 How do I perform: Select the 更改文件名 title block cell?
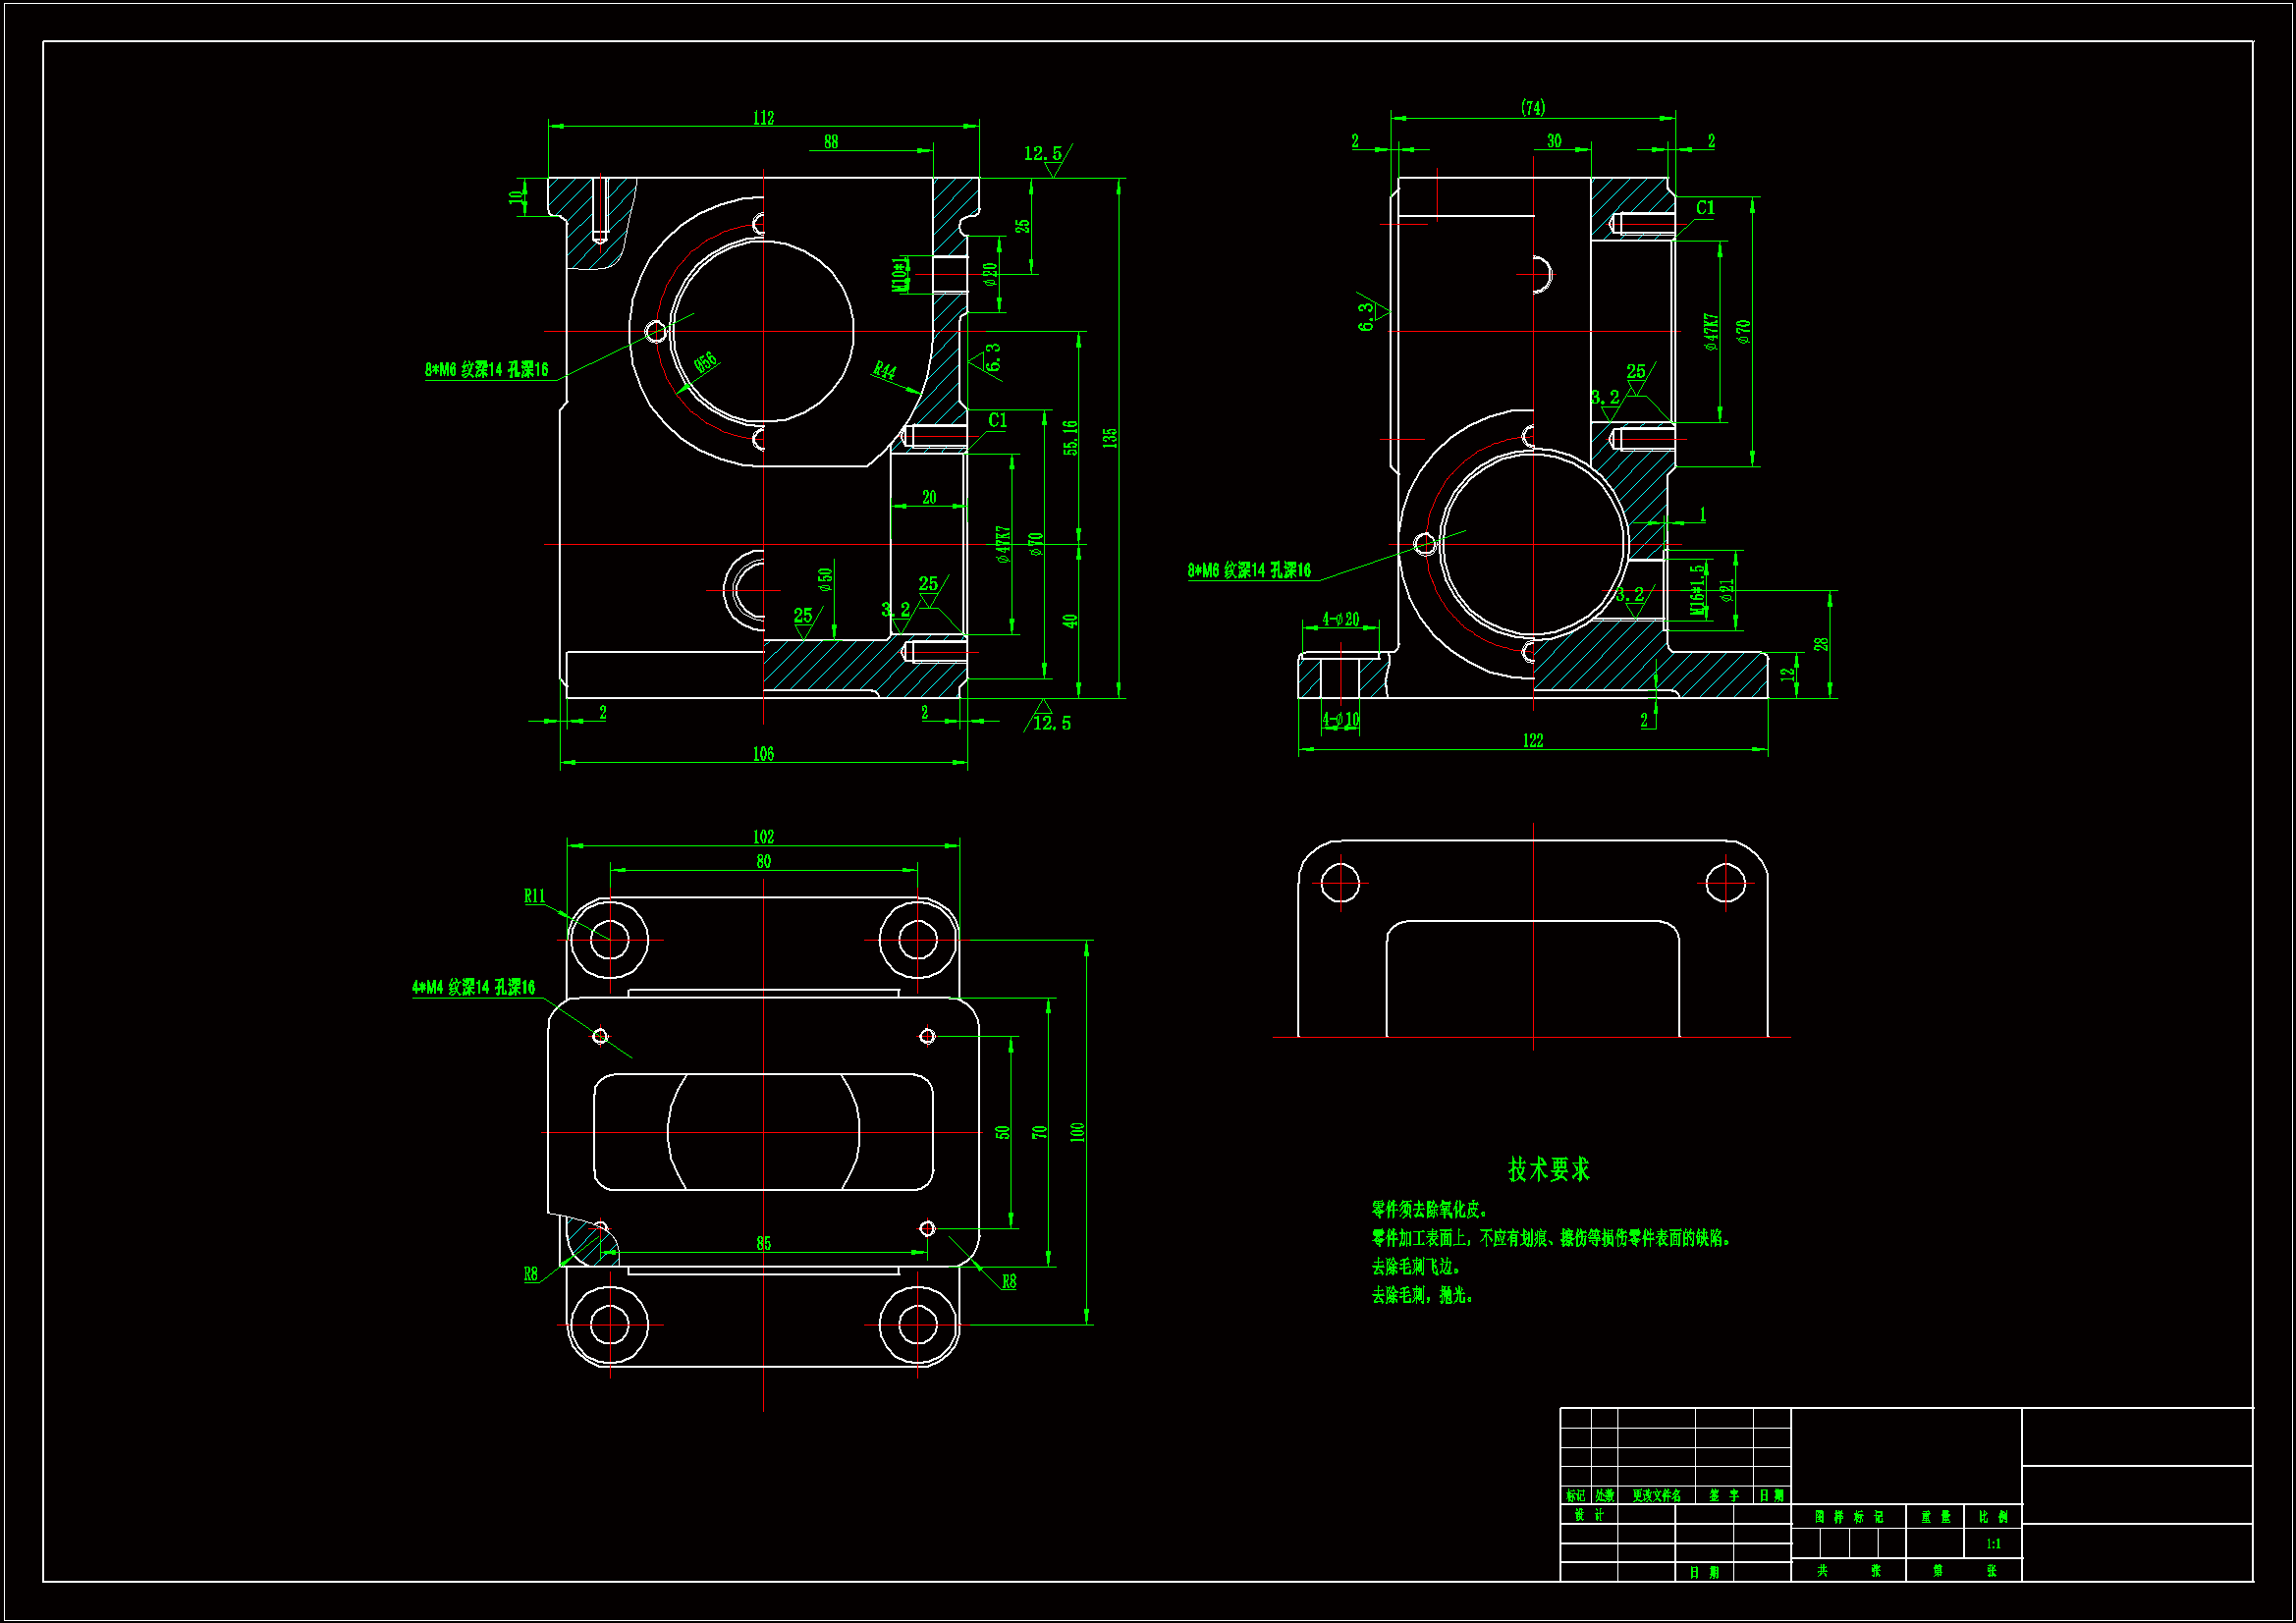1656,1496
